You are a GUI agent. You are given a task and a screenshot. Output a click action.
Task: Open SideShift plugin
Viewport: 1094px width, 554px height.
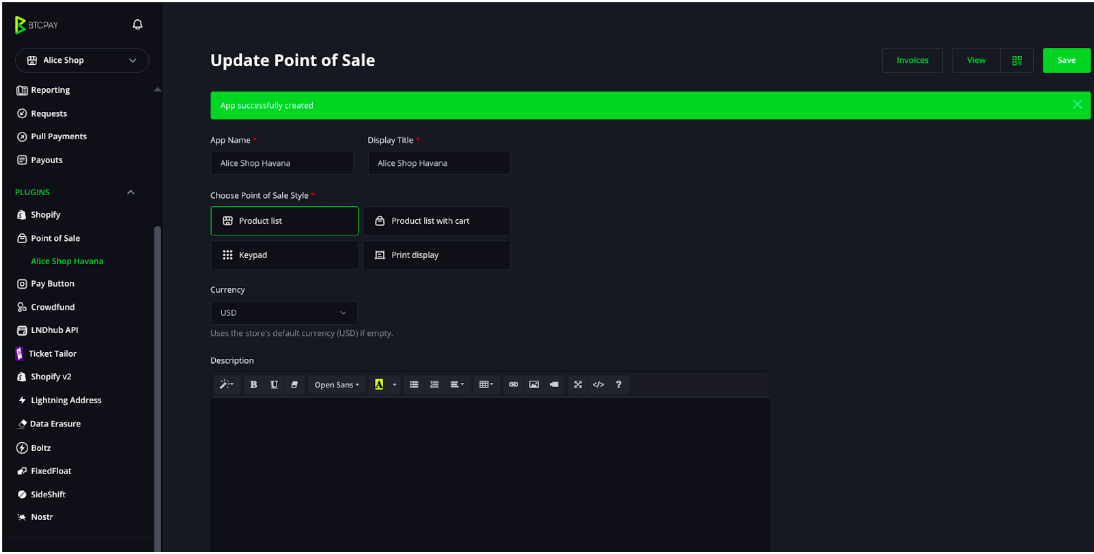point(40,494)
